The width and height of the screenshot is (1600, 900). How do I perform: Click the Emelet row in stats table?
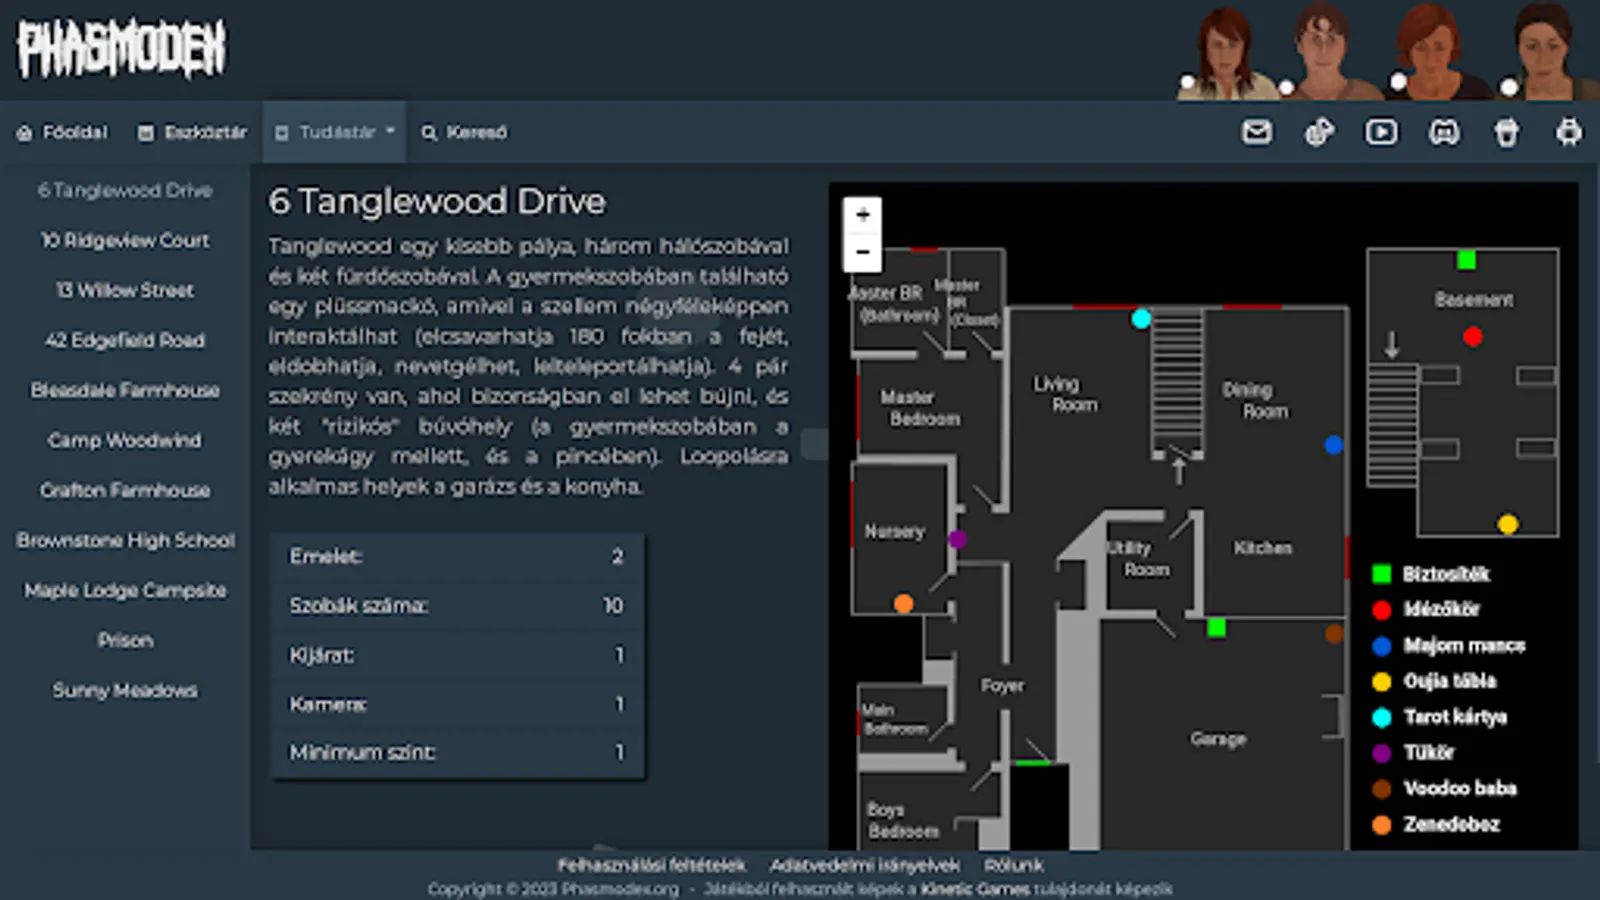[x=457, y=556]
